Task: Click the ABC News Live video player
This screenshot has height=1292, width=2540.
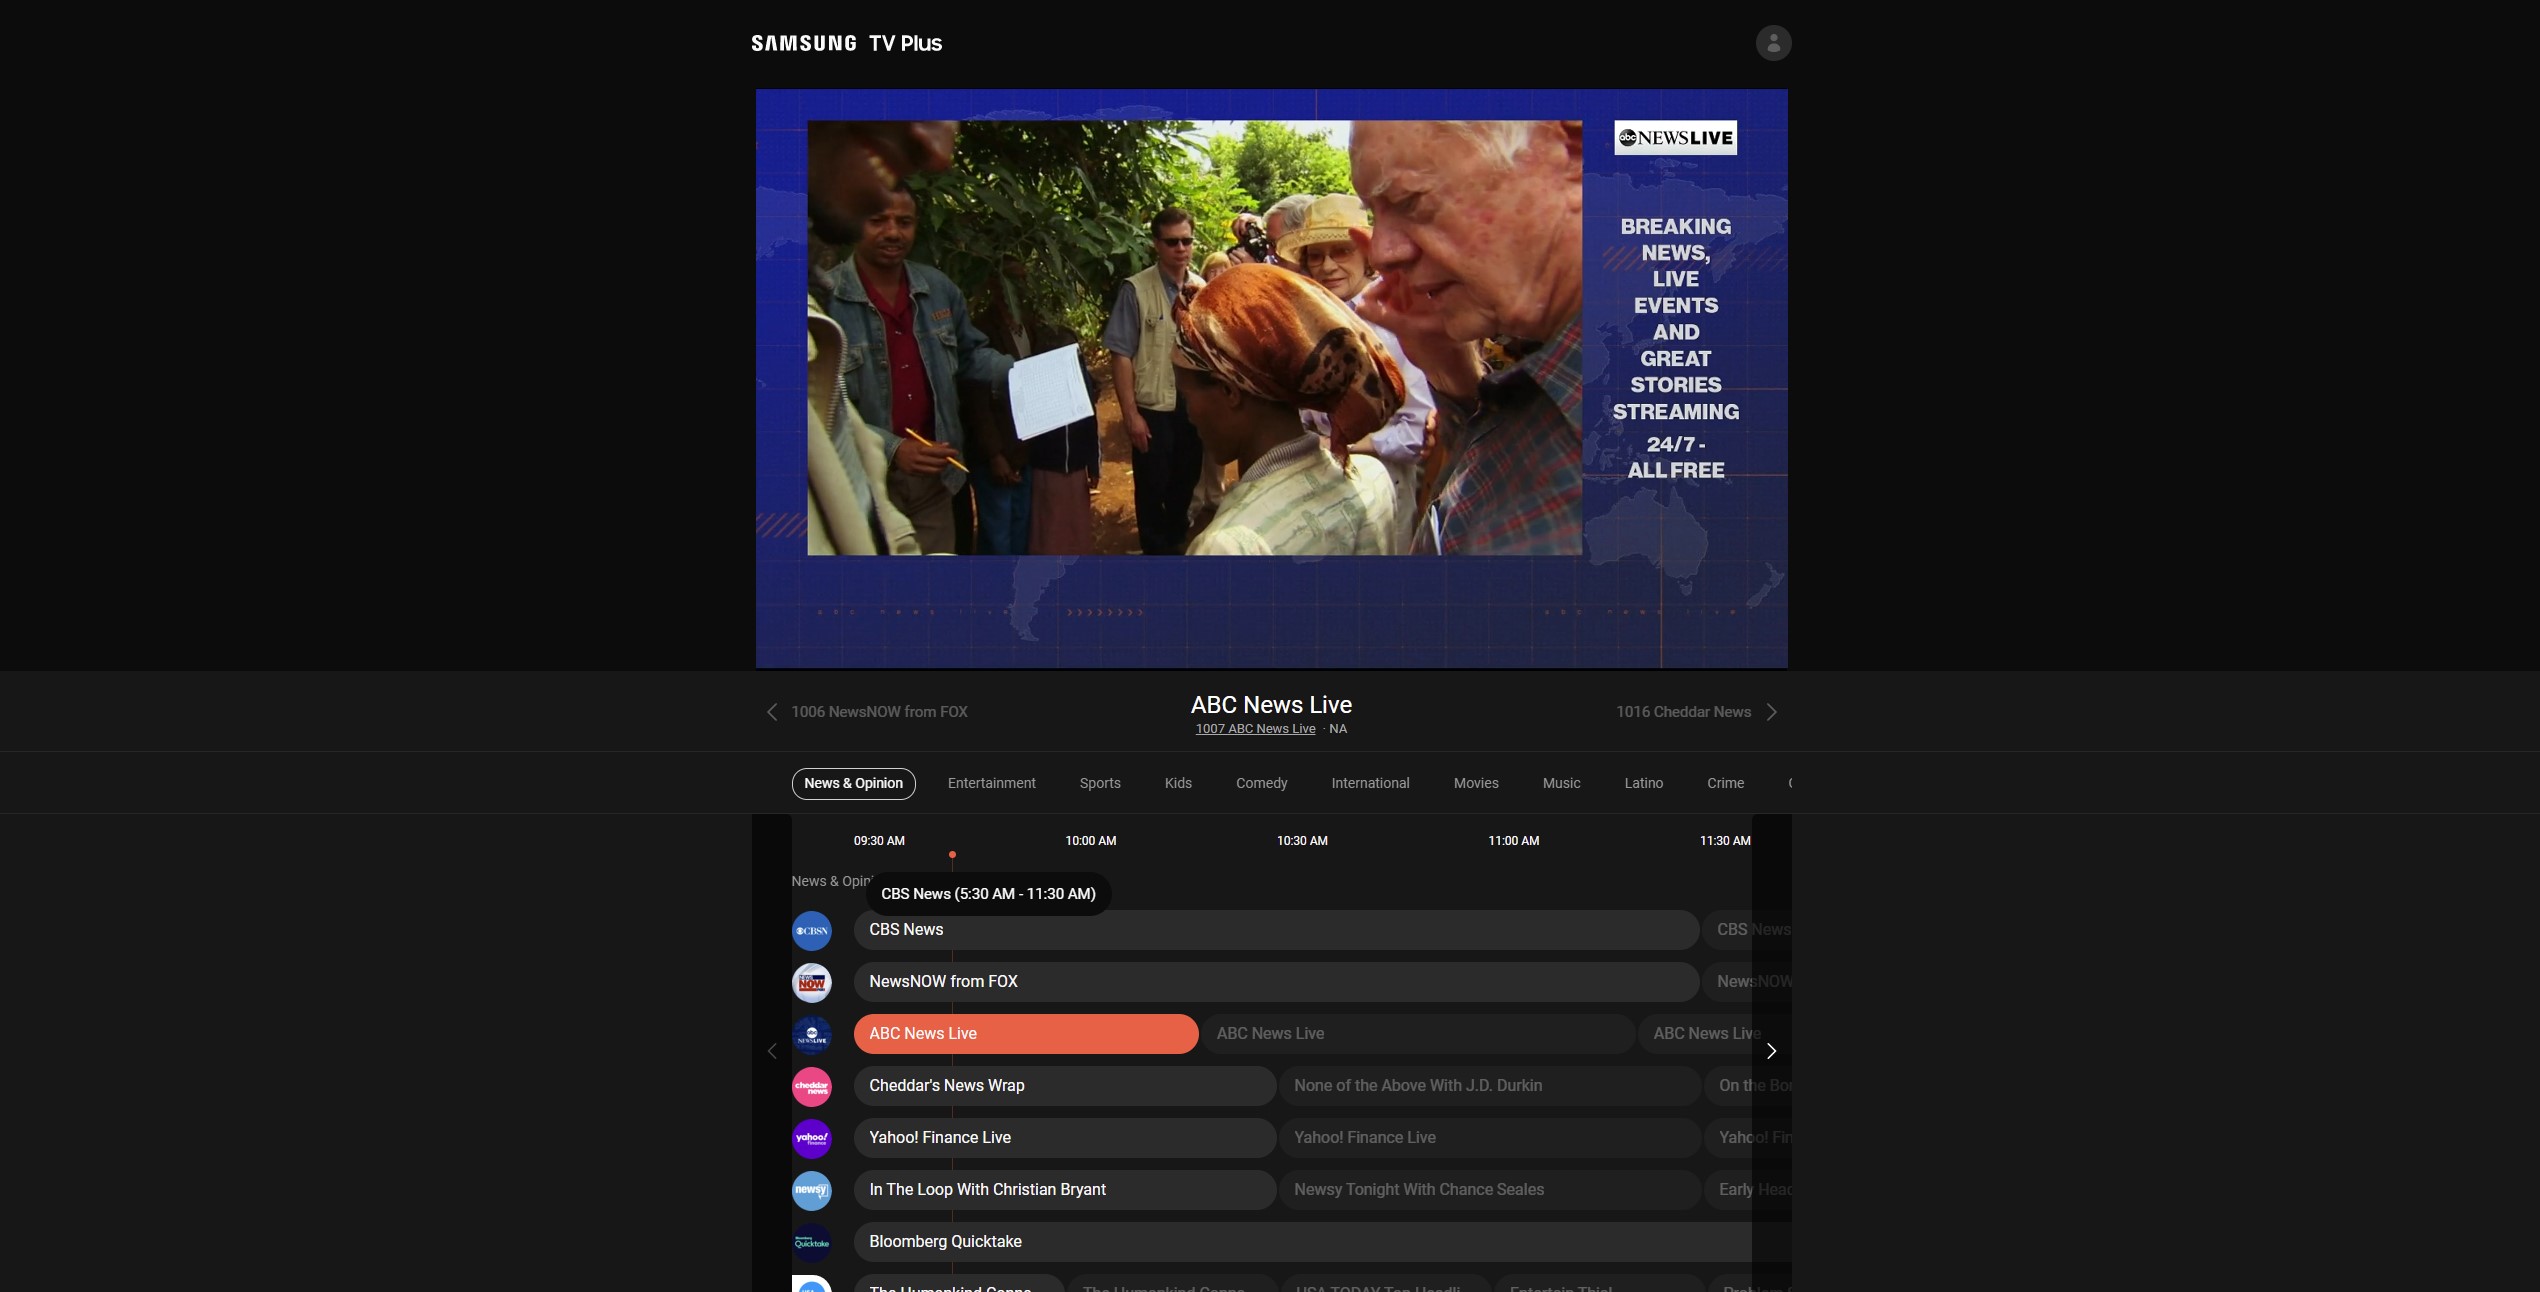Action: click(1270, 378)
